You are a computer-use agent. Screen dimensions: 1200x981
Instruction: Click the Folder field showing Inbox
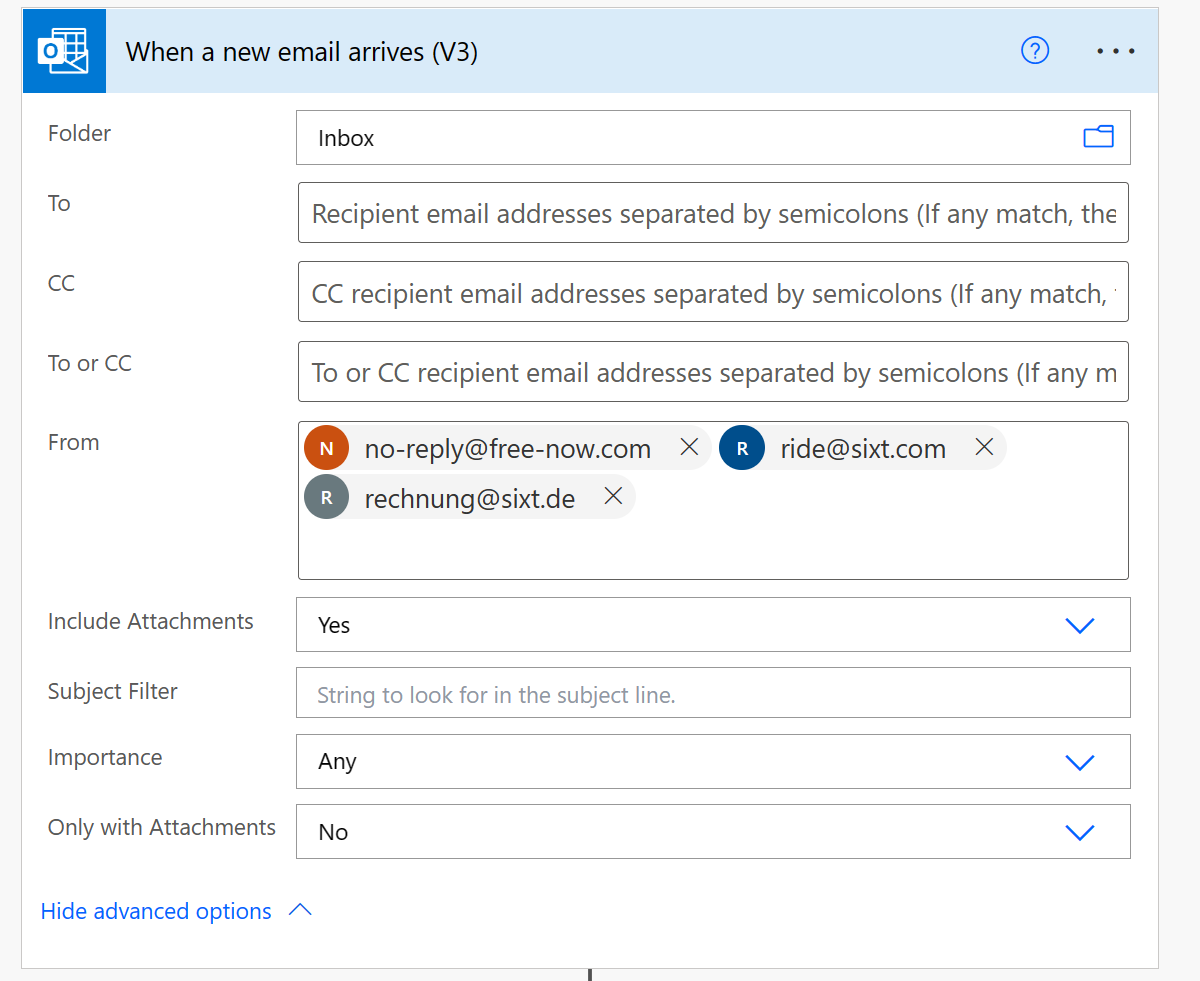713,138
